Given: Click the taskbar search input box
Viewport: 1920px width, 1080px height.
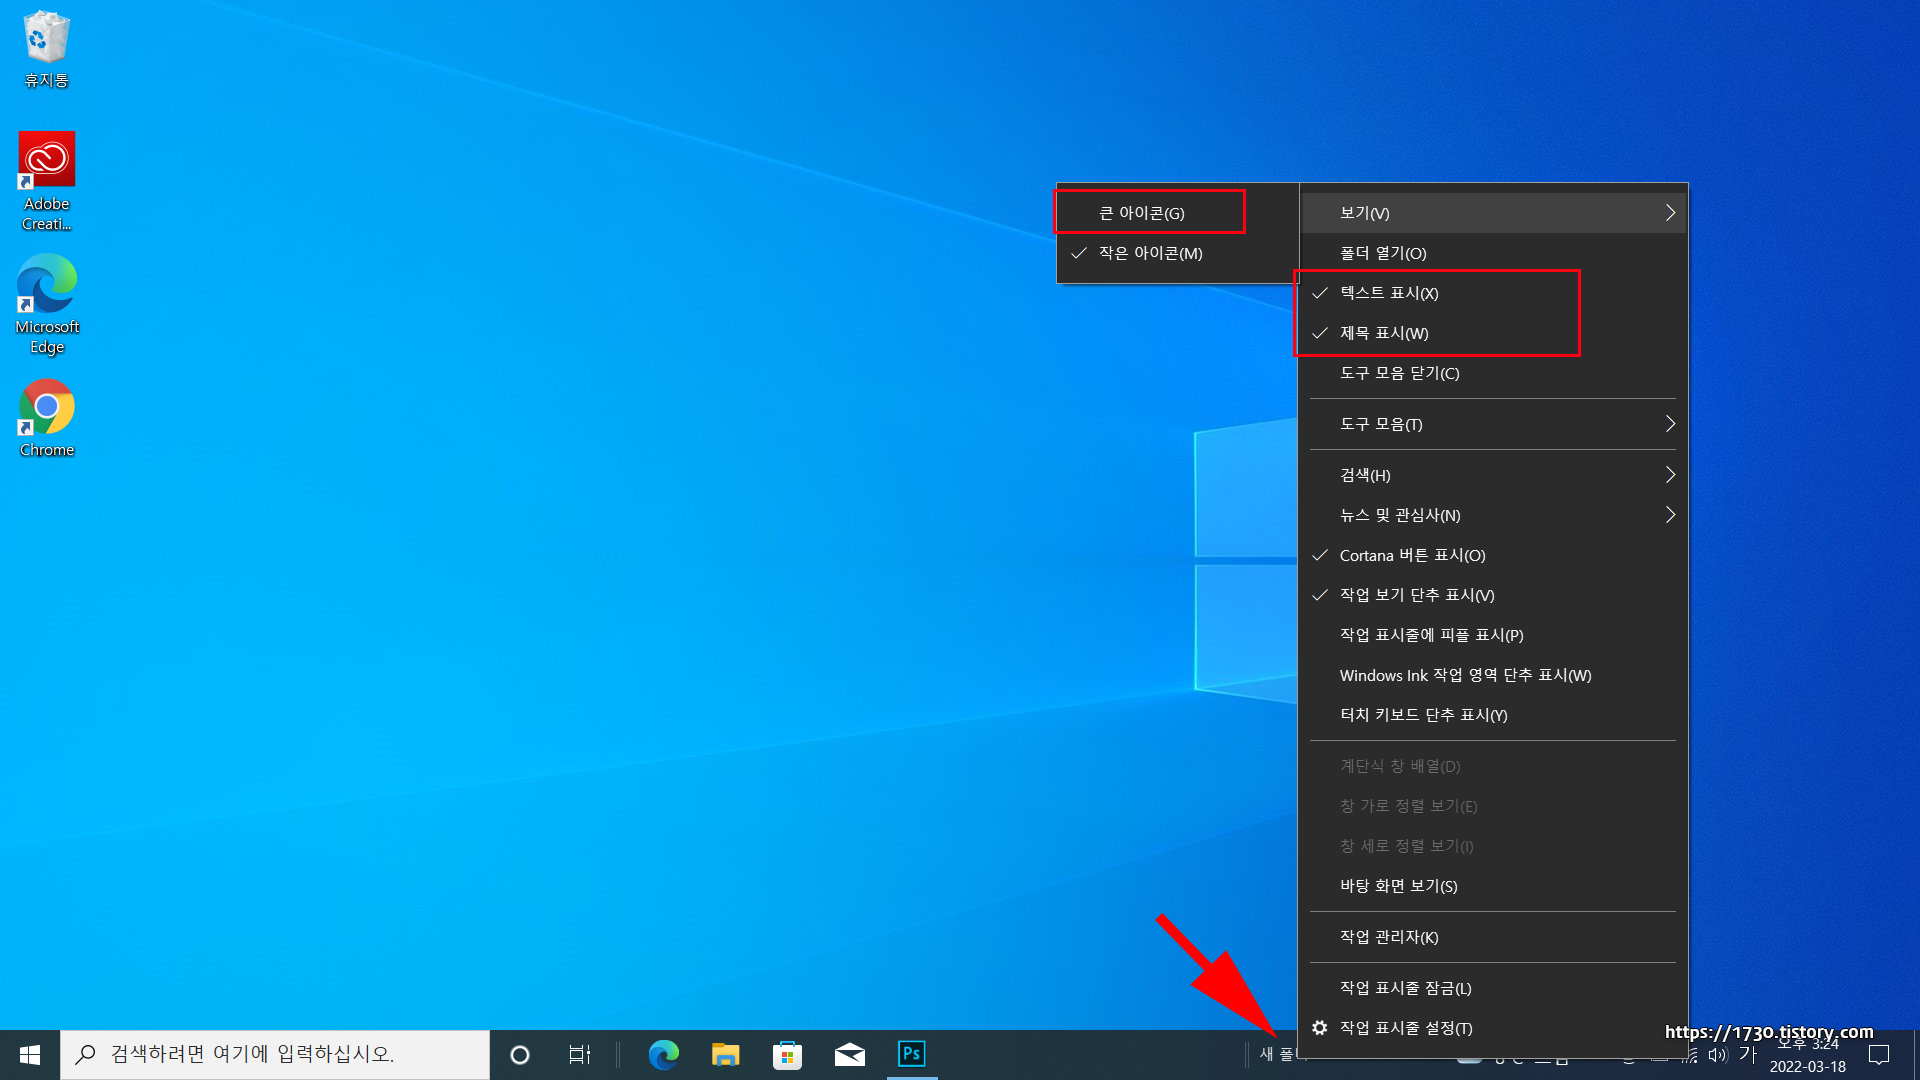Looking at the screenshot, I should pyautogui.click(x=275, y=1054).
